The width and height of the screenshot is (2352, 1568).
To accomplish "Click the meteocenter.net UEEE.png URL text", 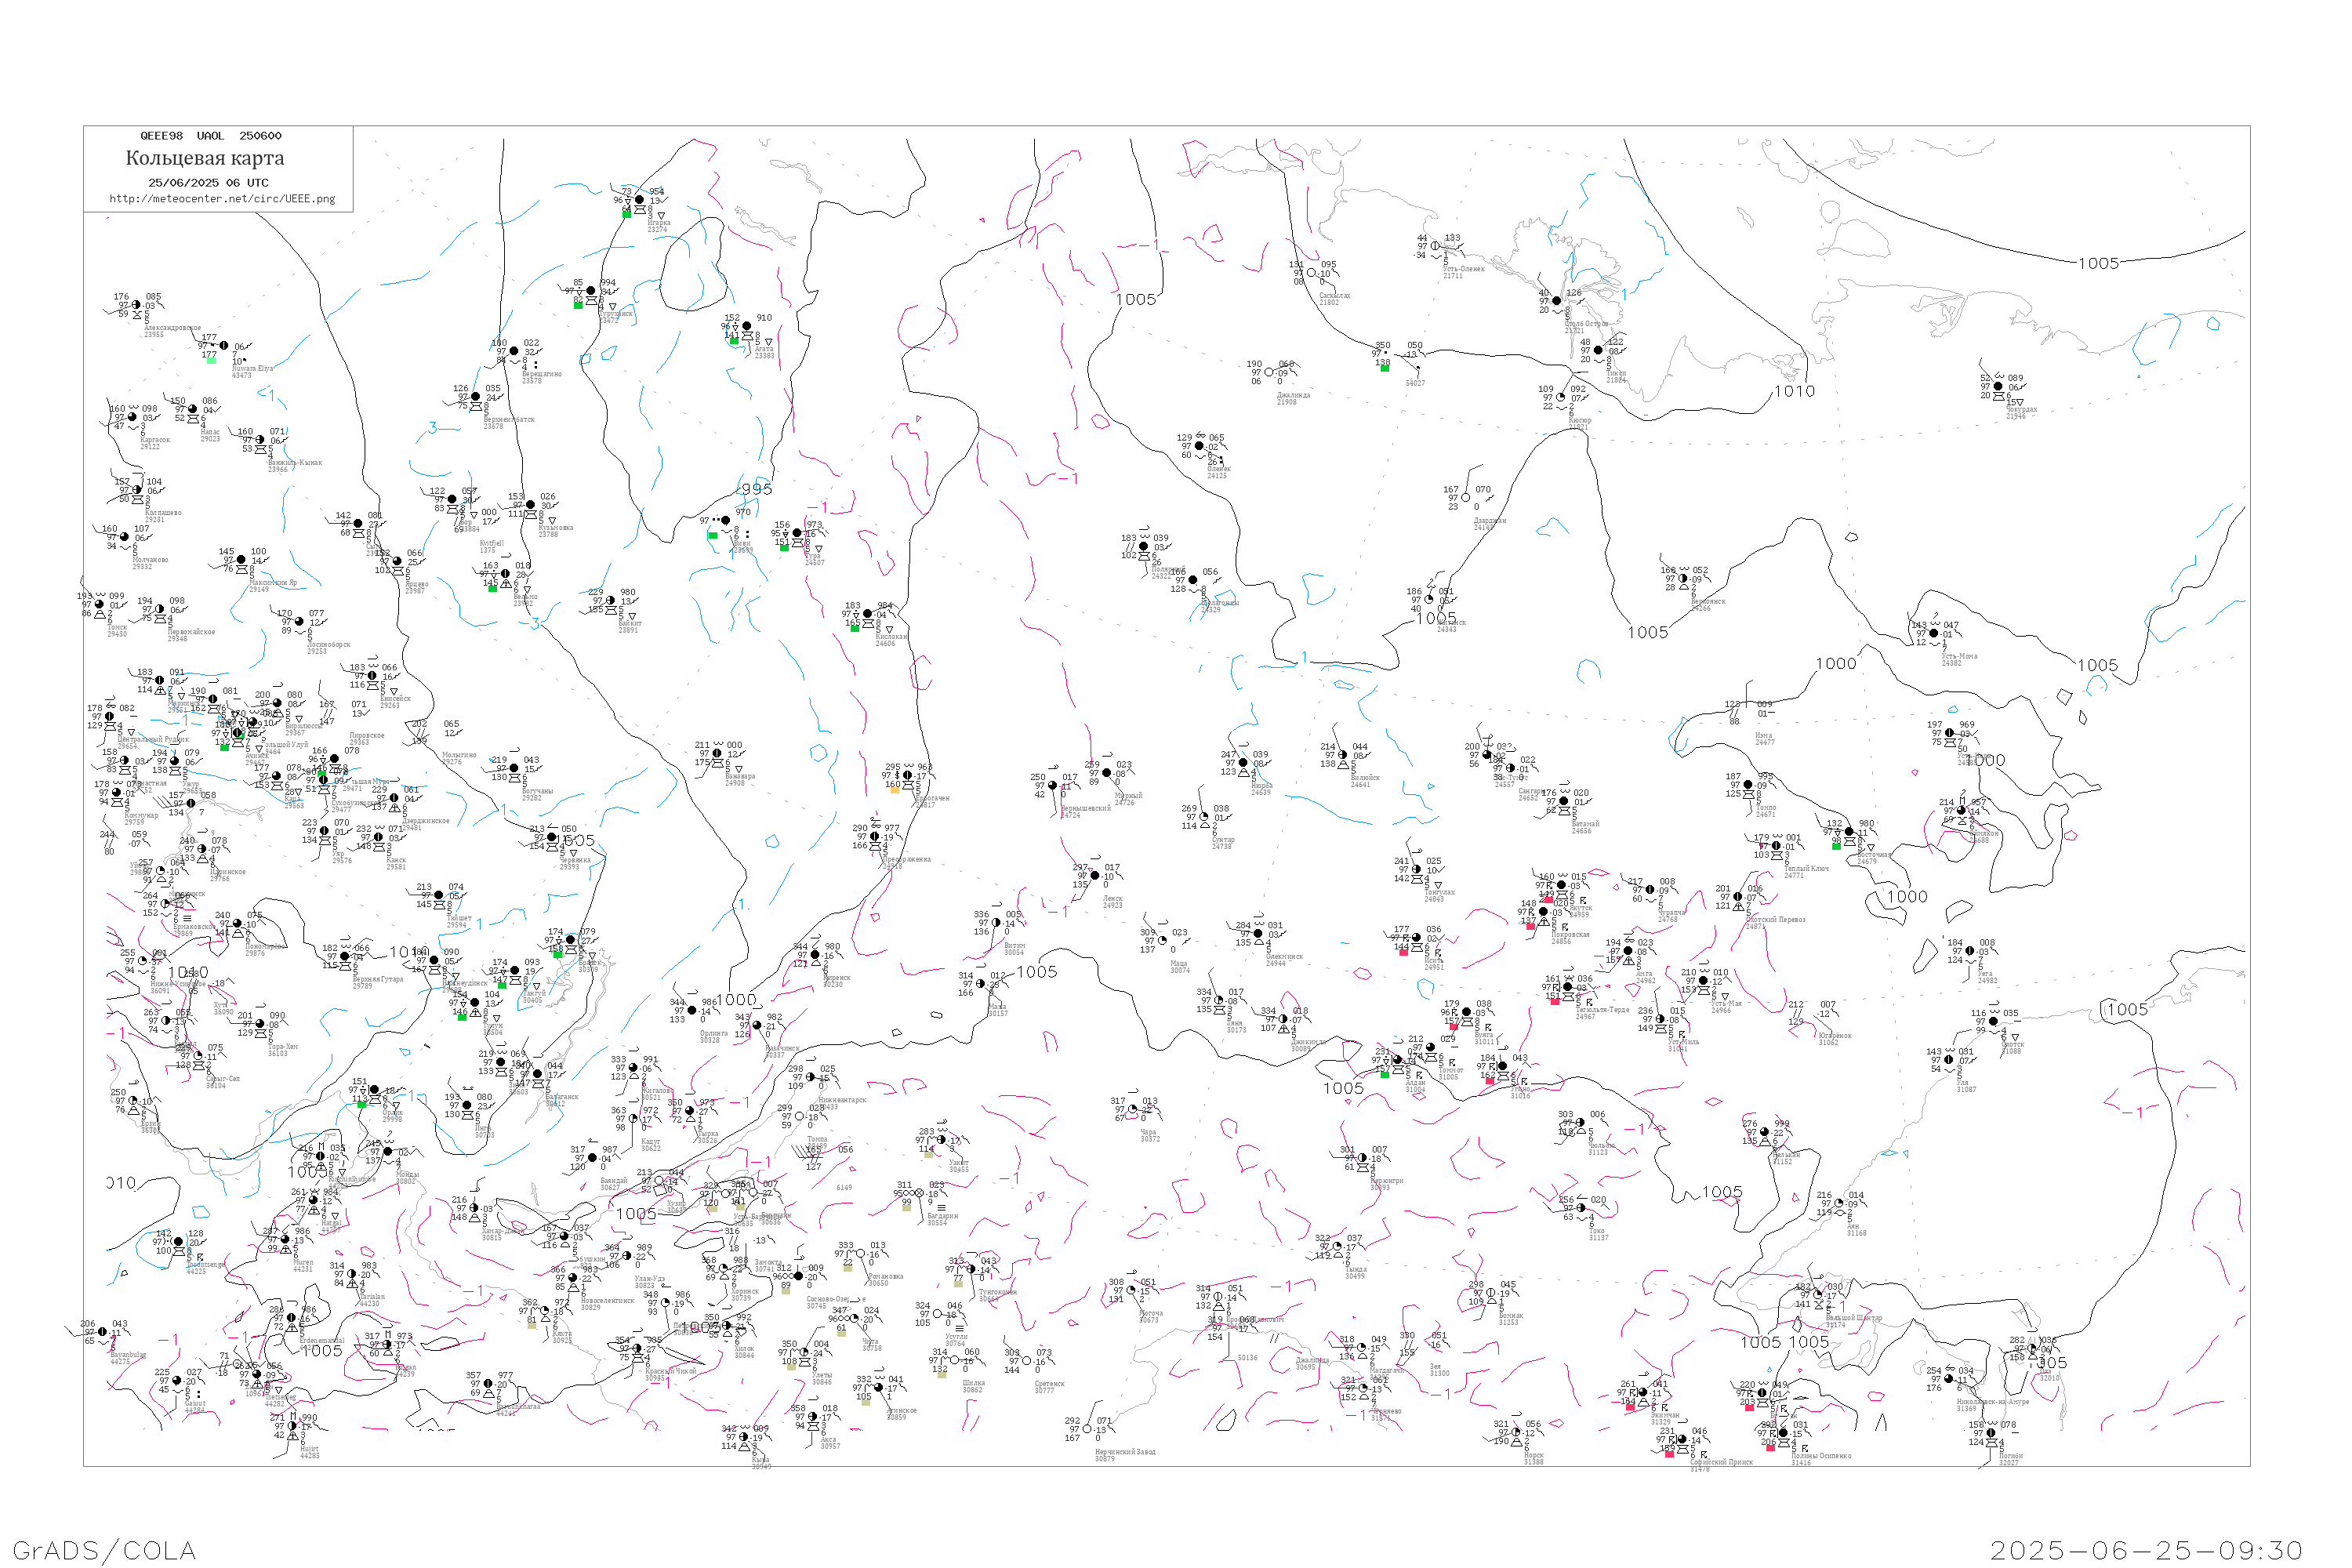I will [x=222, y=199].
